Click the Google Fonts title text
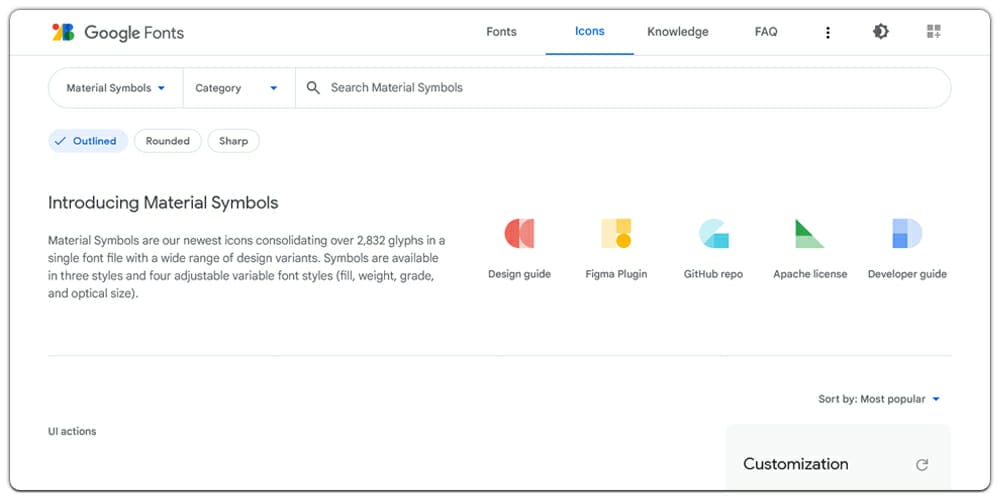 point(134,33)
